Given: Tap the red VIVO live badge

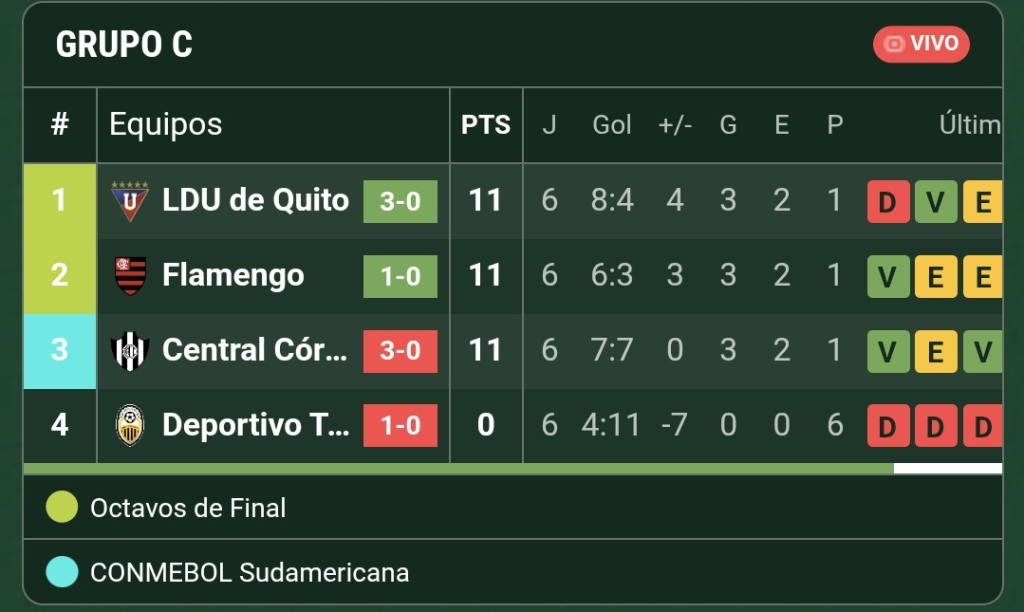Looking at the screenshot, I should click(921, 44).
